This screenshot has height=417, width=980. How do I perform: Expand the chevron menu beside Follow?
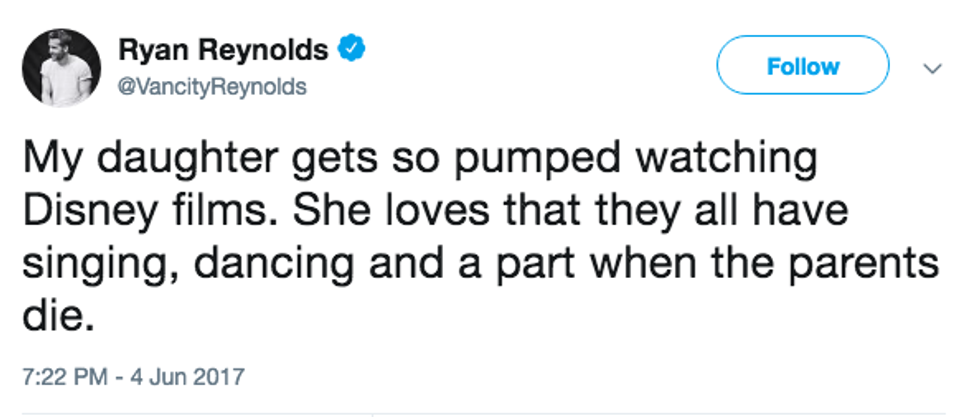pyautogui.click(x=932, y=69)
